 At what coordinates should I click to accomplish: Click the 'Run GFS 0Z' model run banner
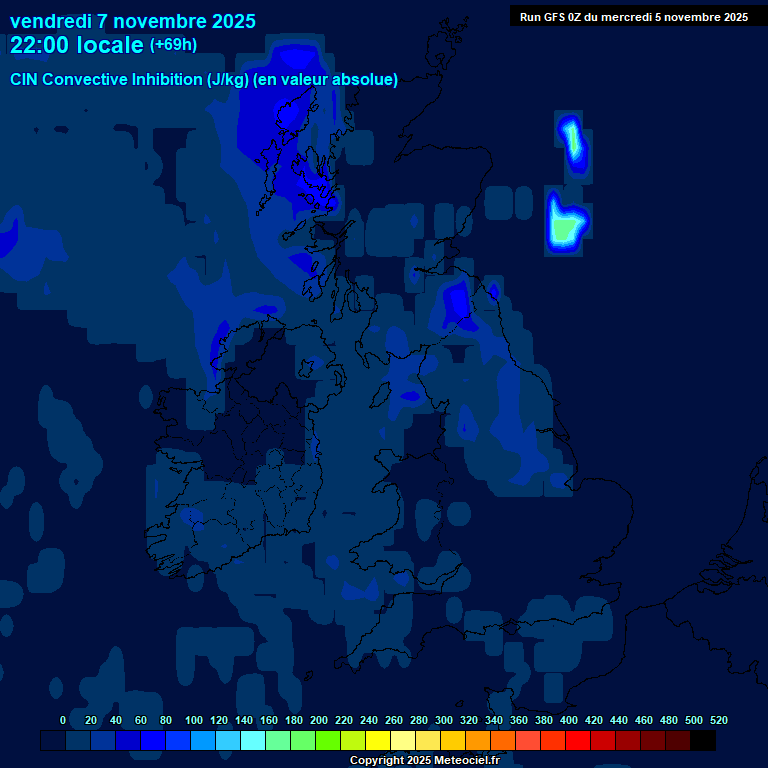tap(634, 17)
